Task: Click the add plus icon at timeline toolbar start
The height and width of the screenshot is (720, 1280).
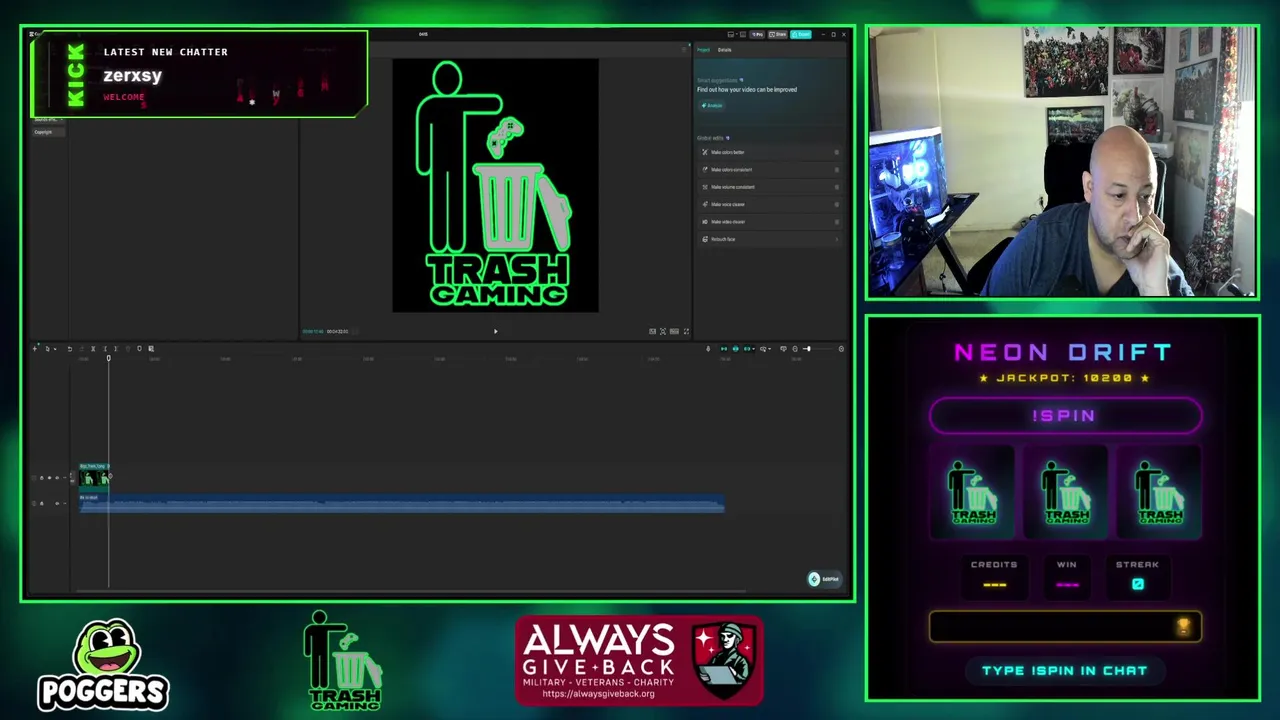Action: 35,348
